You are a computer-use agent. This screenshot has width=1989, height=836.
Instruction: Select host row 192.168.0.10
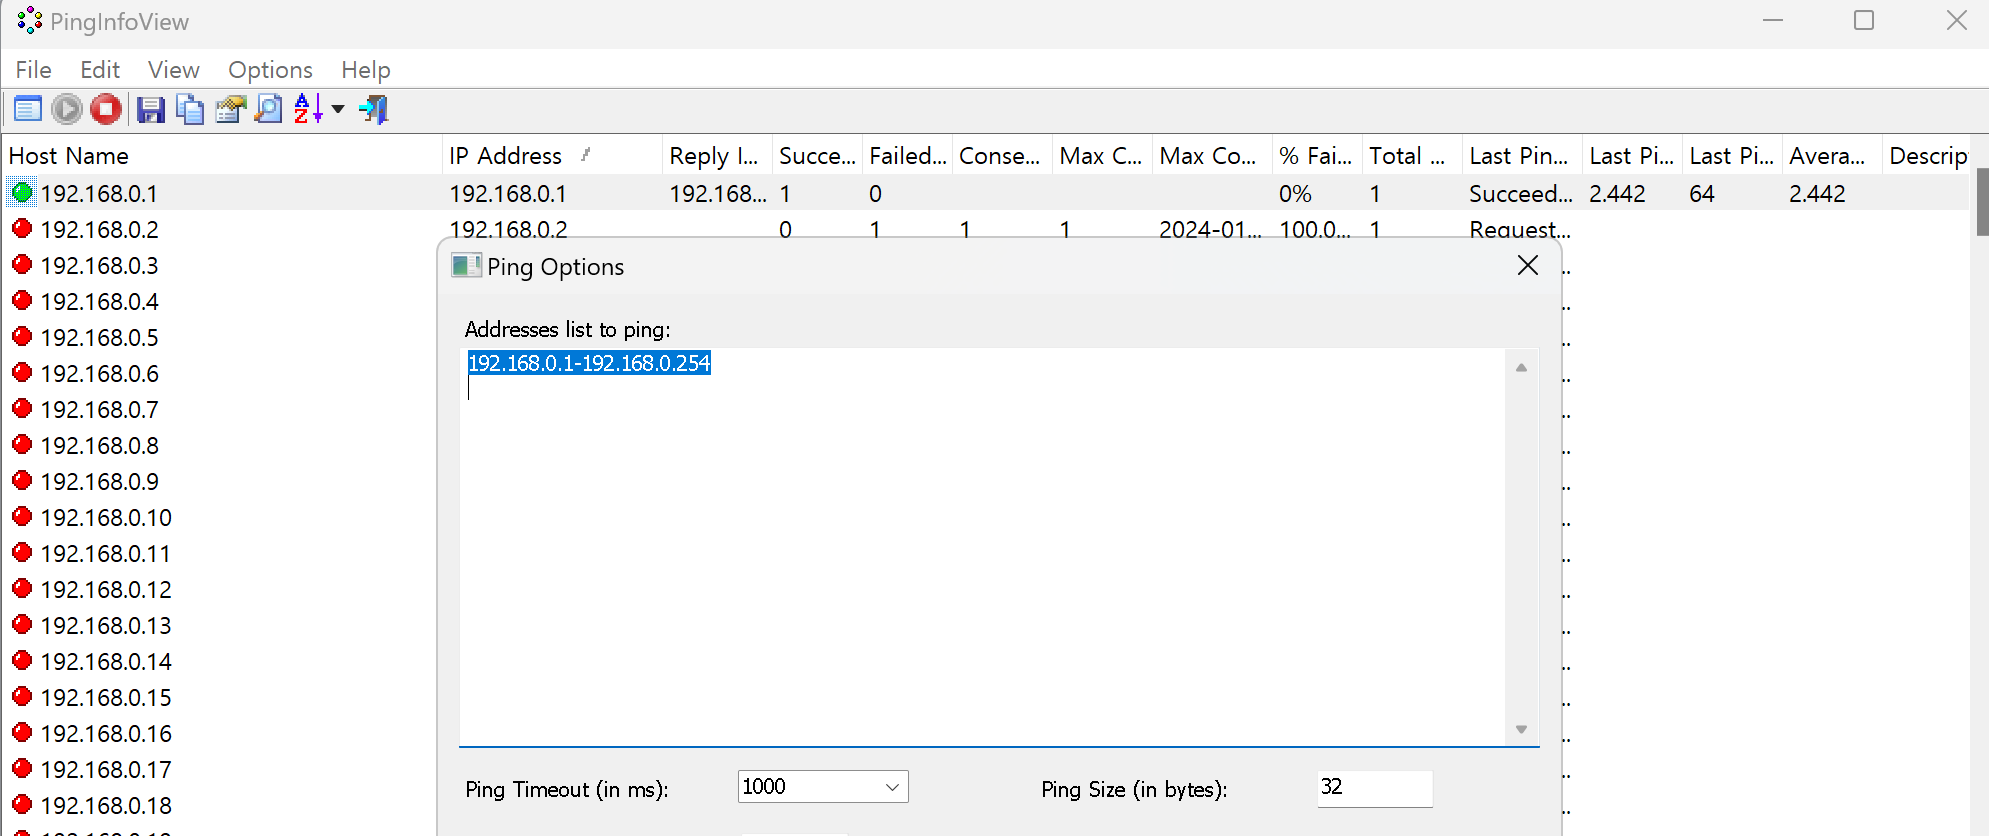[x=106, y=517]
